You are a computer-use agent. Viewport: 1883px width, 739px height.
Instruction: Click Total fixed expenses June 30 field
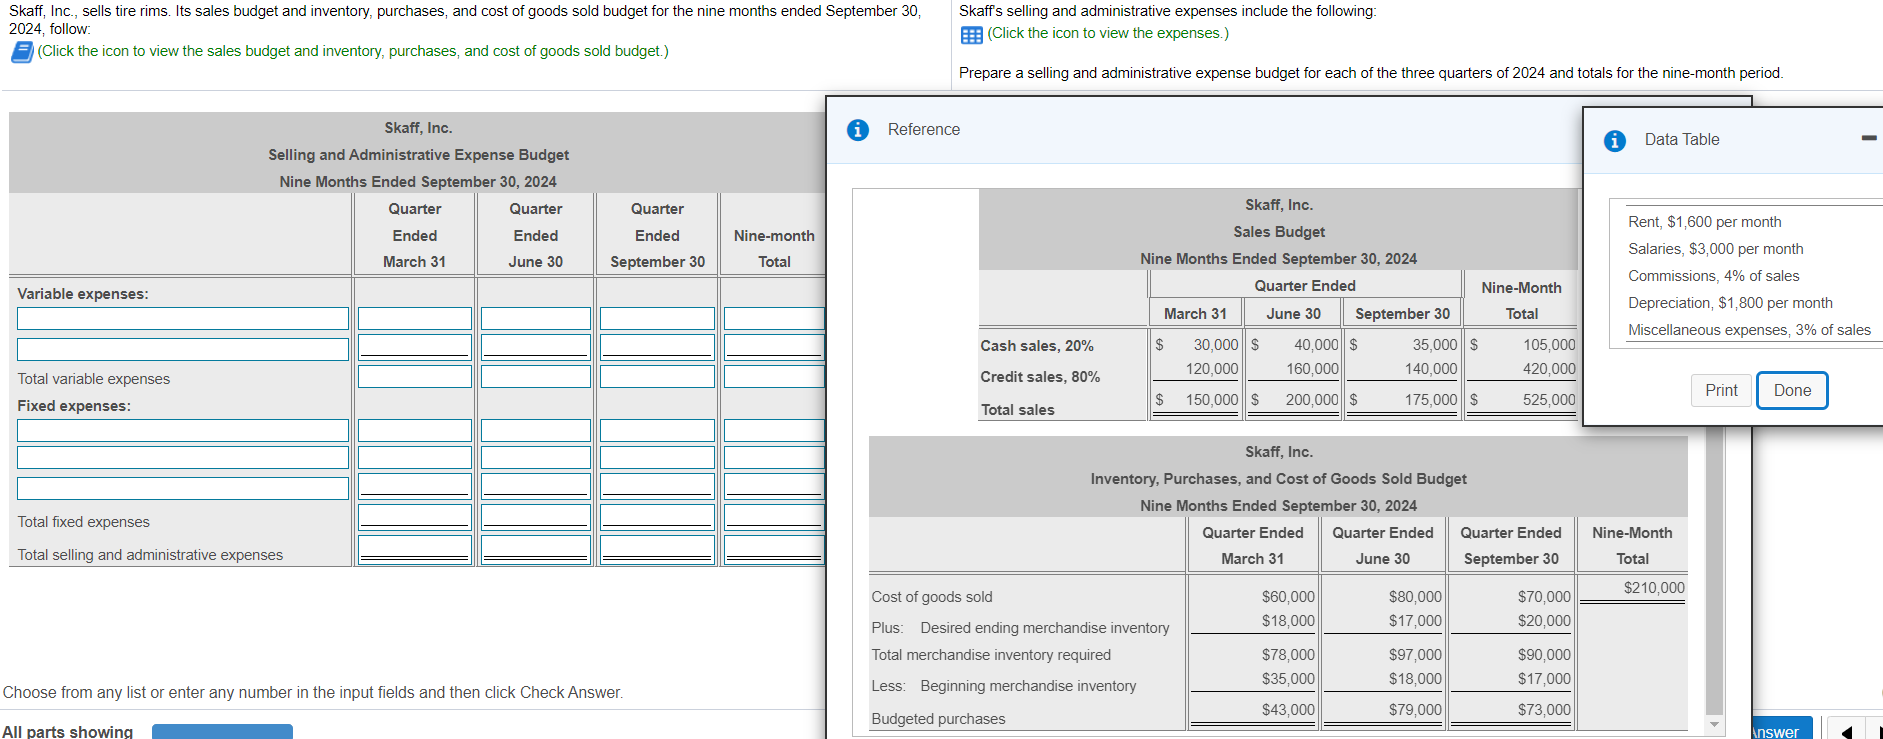pos(536,518)
